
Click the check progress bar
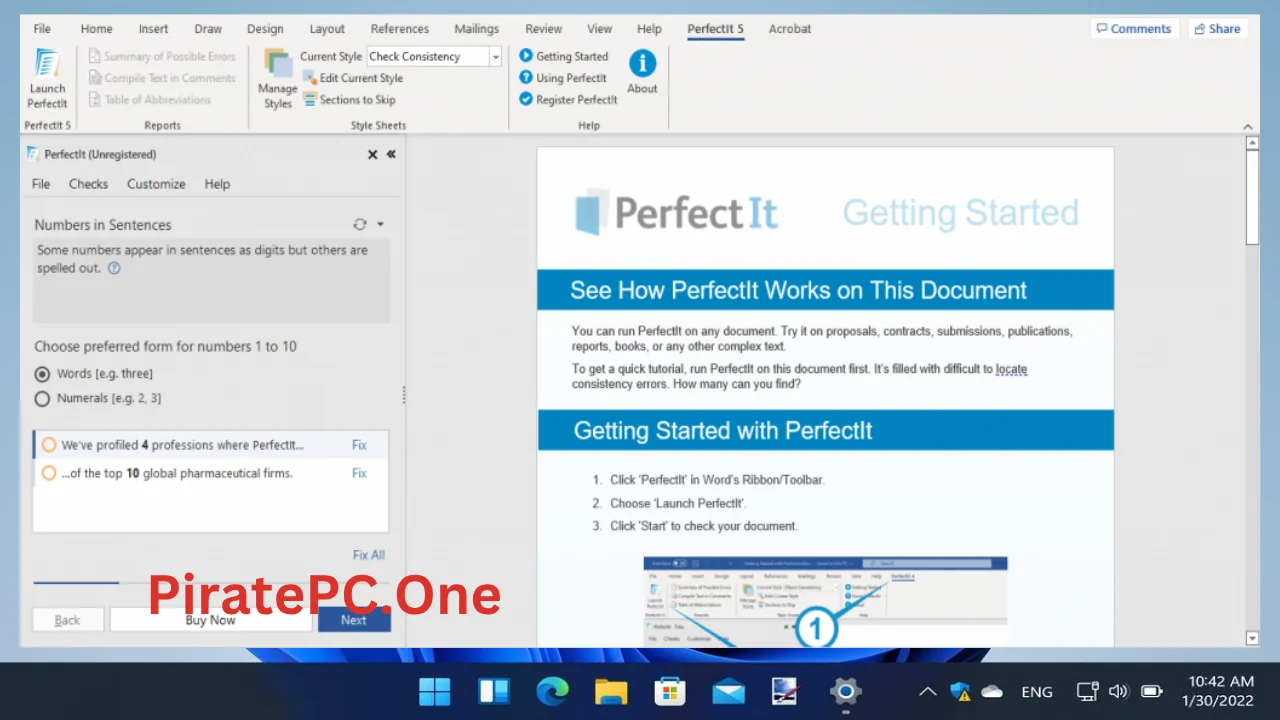[x=211, y=582]
